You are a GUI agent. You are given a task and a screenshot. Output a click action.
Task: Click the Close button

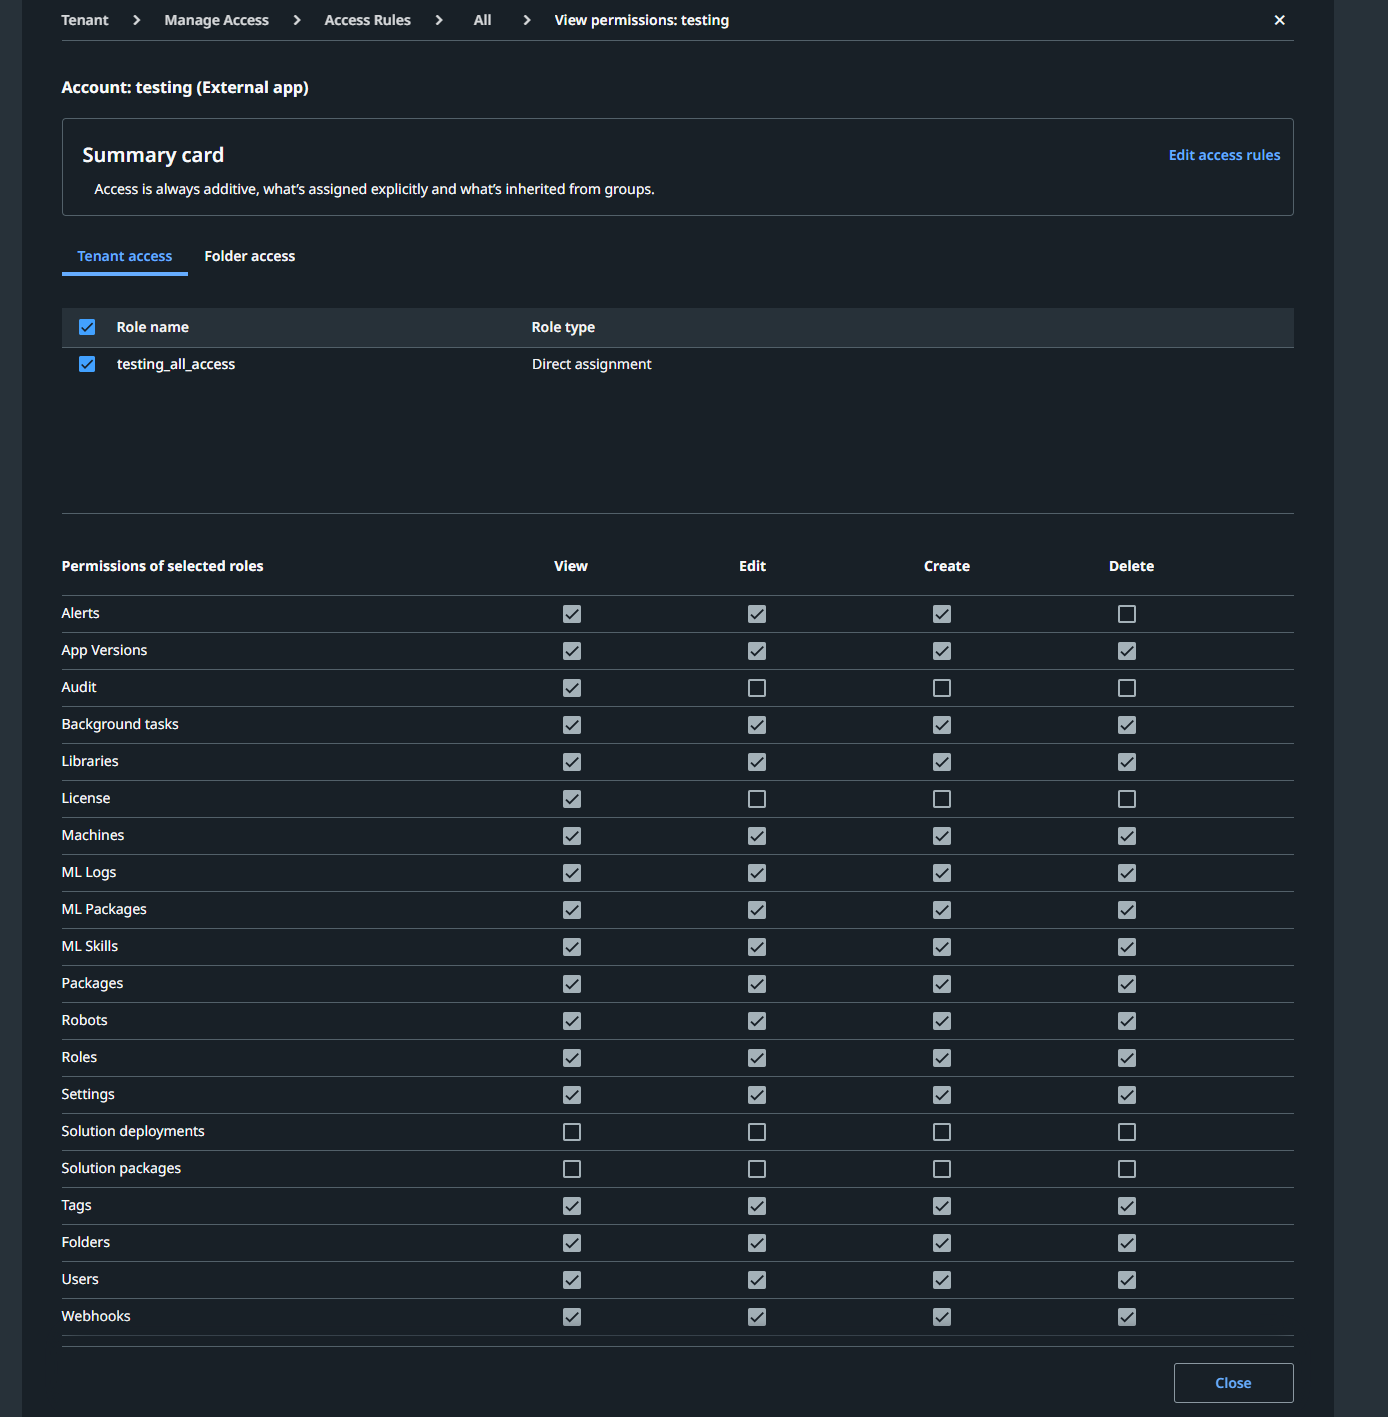(x=1233, y=1383)
